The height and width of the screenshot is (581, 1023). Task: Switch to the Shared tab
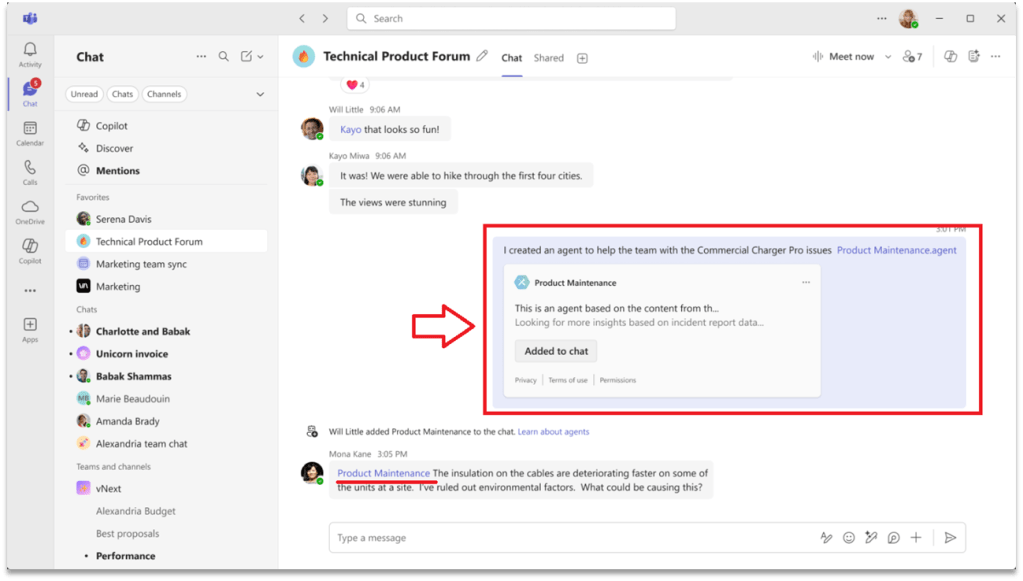coord(548,58)
